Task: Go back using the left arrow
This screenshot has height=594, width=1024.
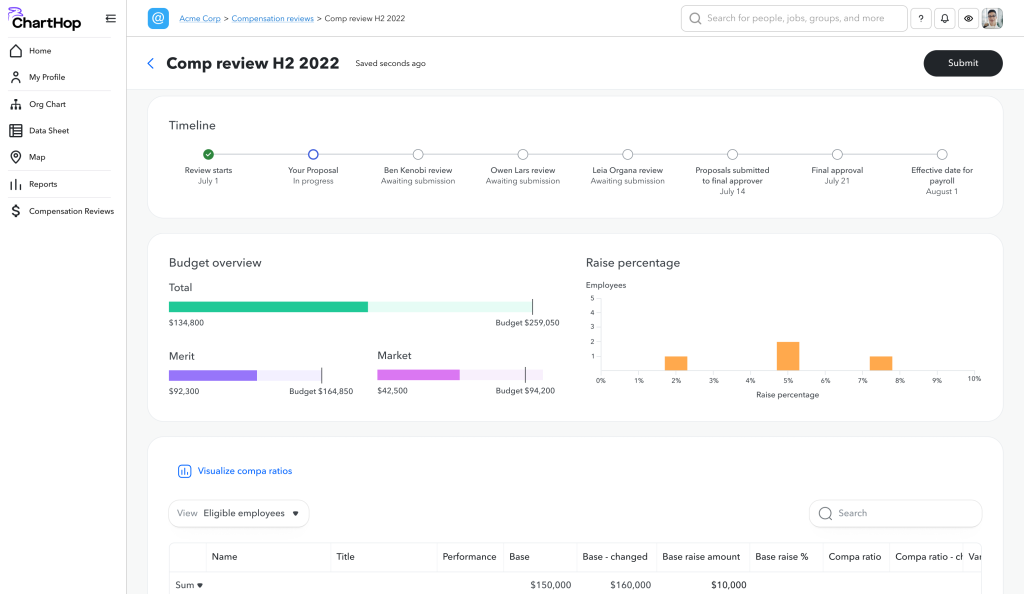Action: tap(151, 63)
